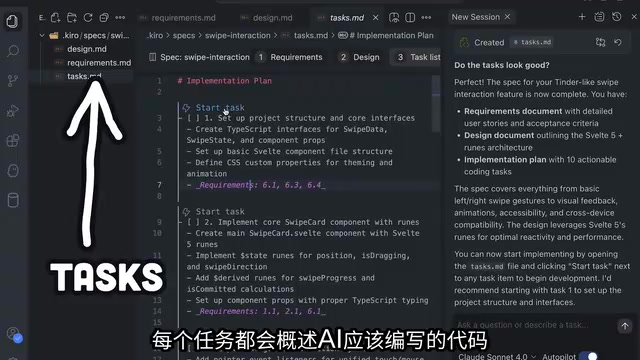Open Source Control in the activity bar

coord(13,80)
